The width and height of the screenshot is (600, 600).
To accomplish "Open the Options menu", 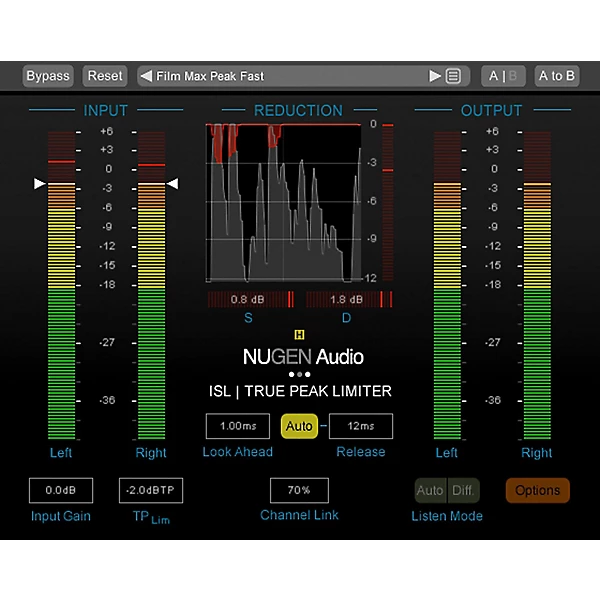I will pos(538,491).
